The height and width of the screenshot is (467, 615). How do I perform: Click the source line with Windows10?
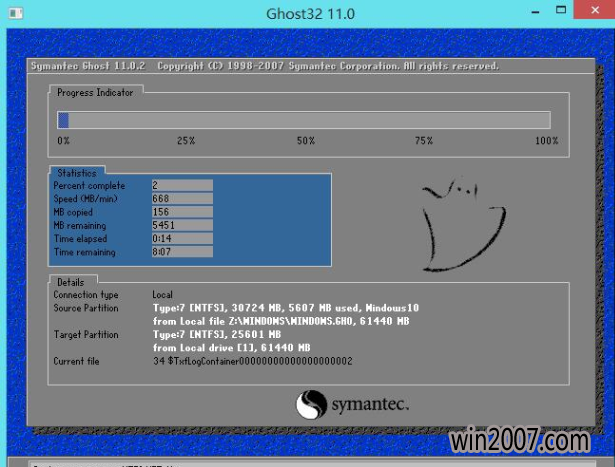[286, 308]
